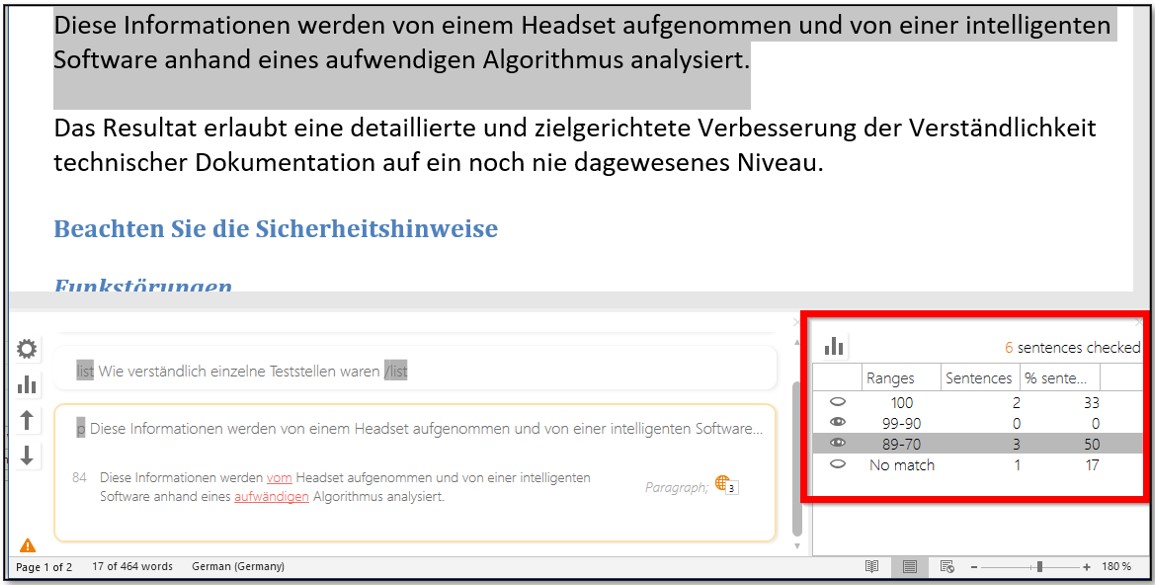Go to next sentence with down arrow

27,455
